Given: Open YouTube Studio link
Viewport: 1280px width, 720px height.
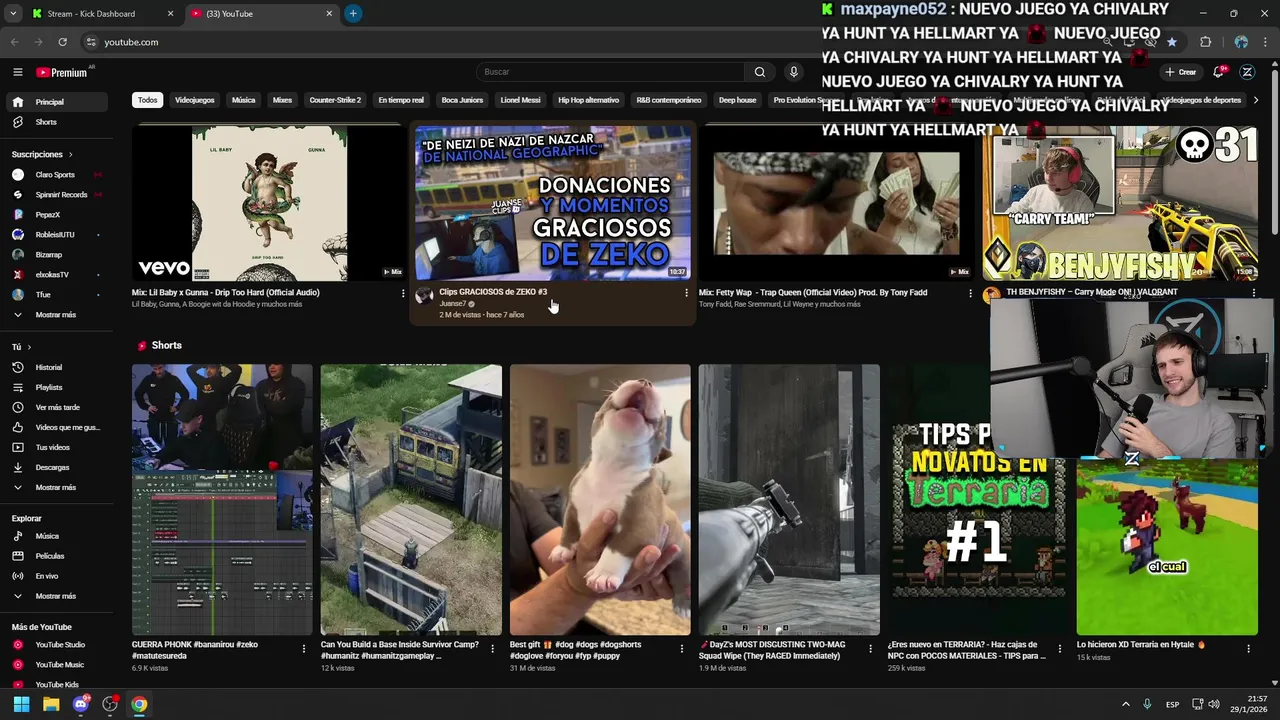Looking at the screenshot, I should click(58, 645).
